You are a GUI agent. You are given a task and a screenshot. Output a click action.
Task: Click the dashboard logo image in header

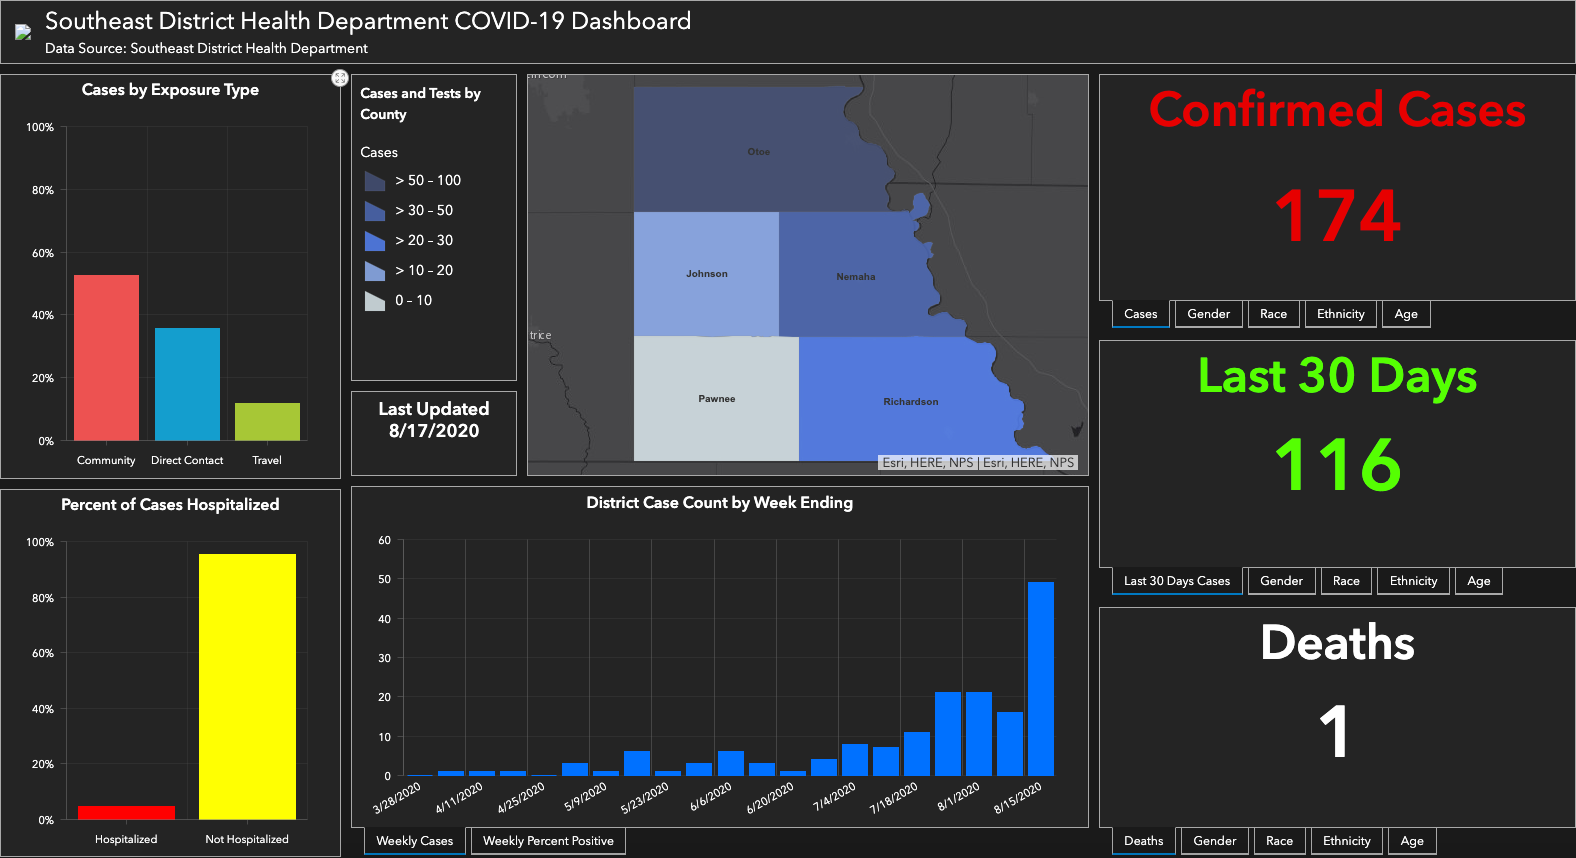point(23,32)
